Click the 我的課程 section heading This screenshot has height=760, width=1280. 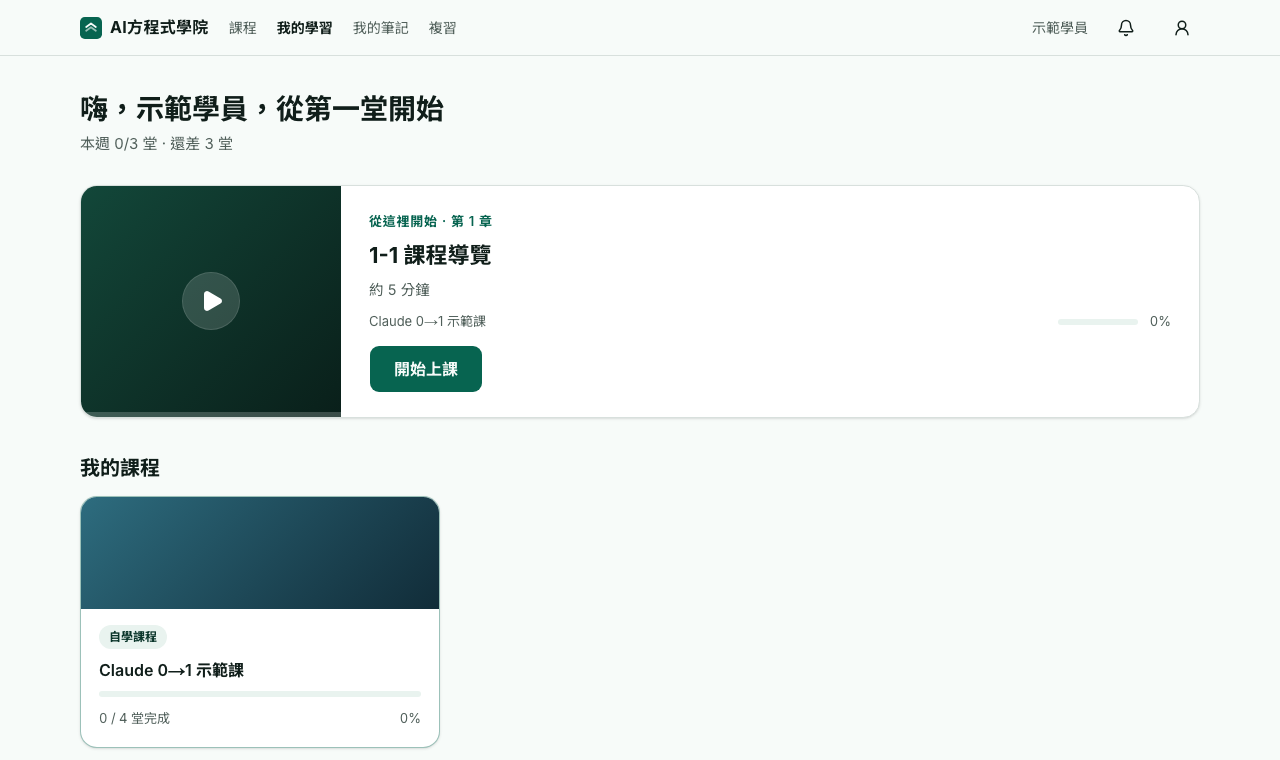click(120, 468)
